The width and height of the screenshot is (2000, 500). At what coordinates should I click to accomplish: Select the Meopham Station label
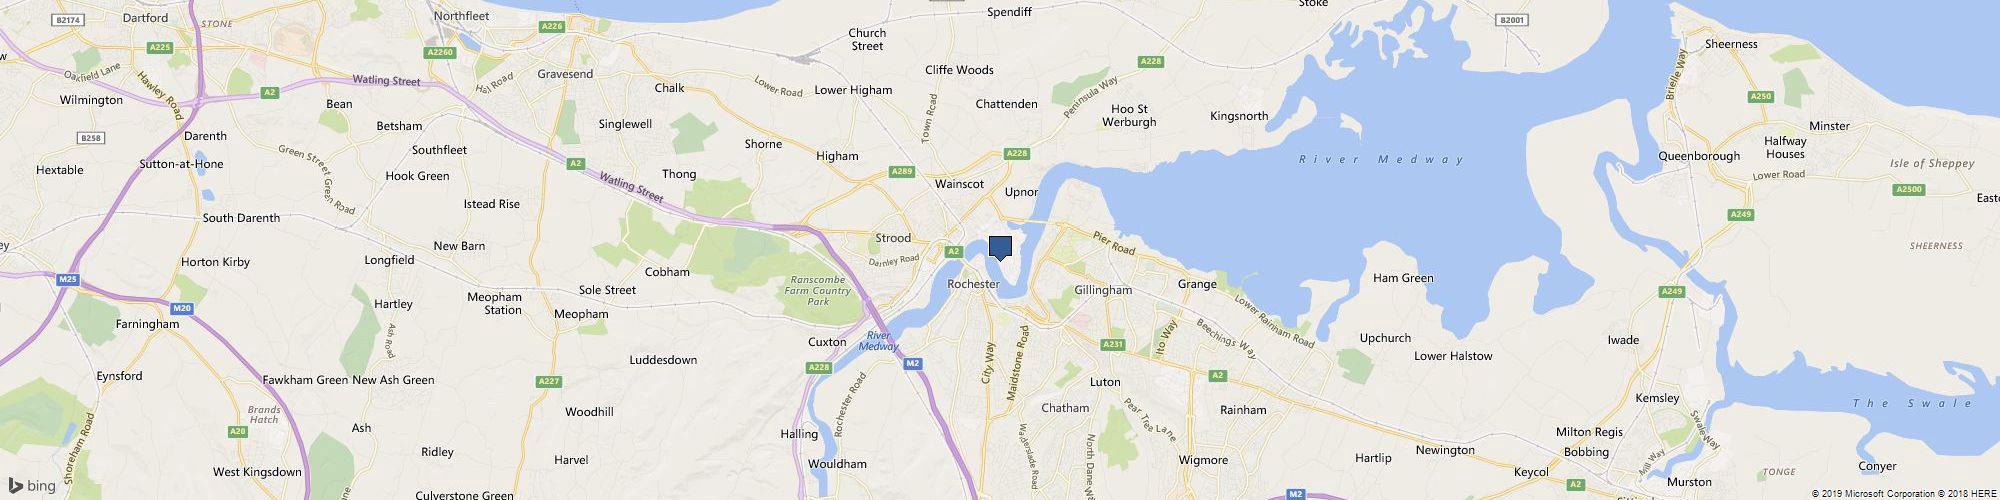(495, 303)
